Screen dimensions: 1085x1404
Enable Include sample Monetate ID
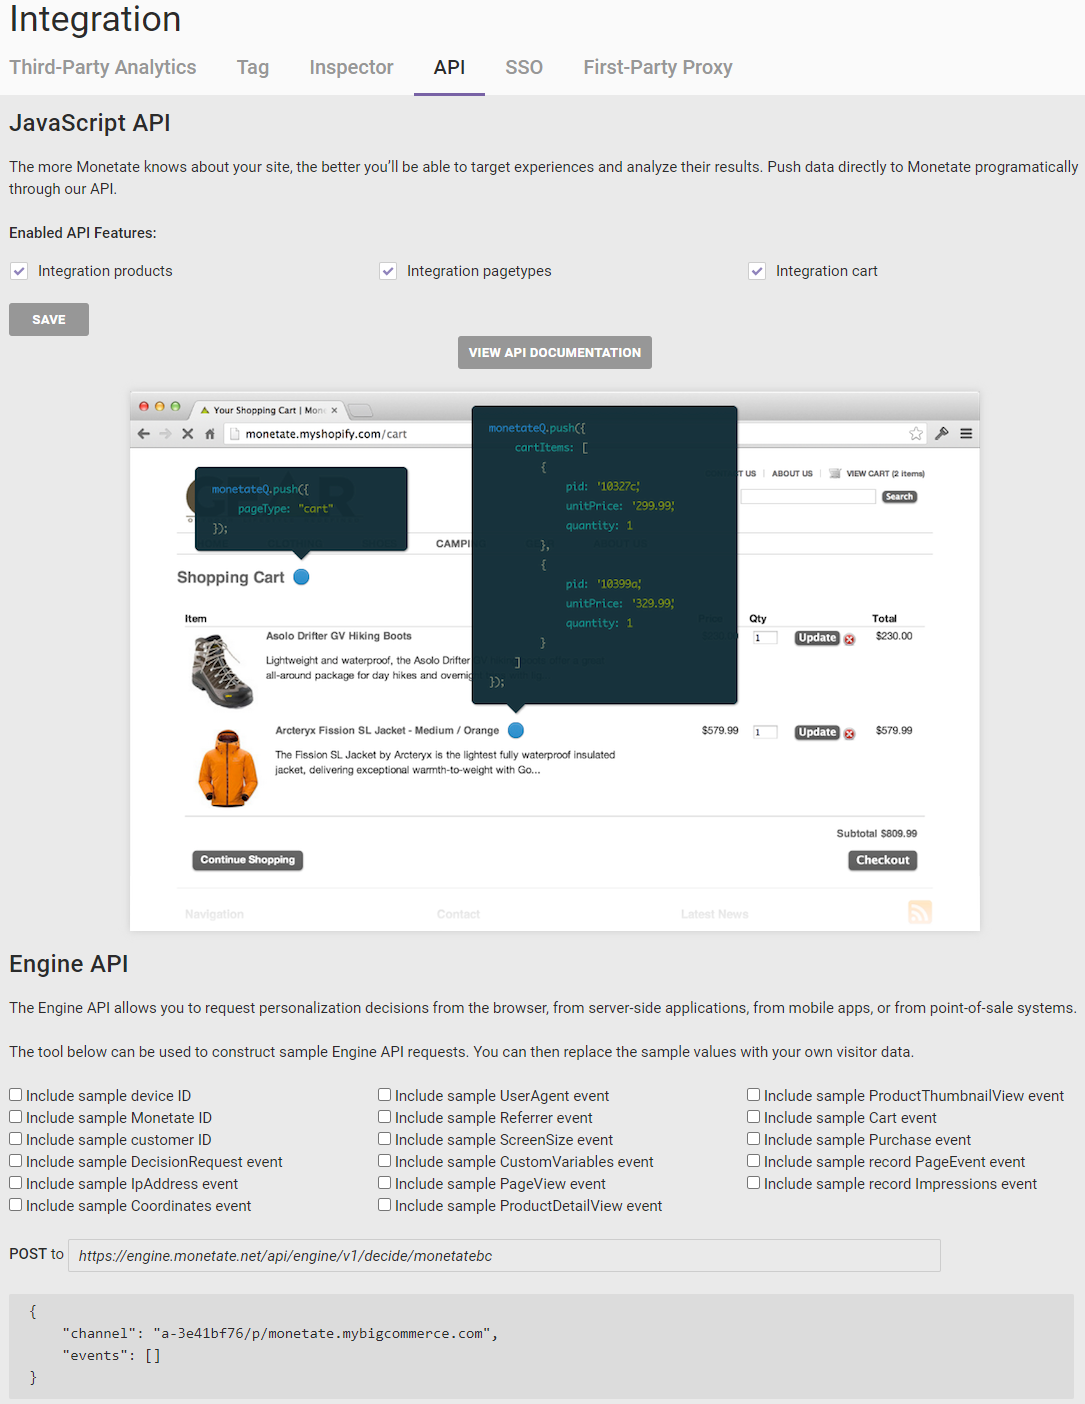point(16,1117)
